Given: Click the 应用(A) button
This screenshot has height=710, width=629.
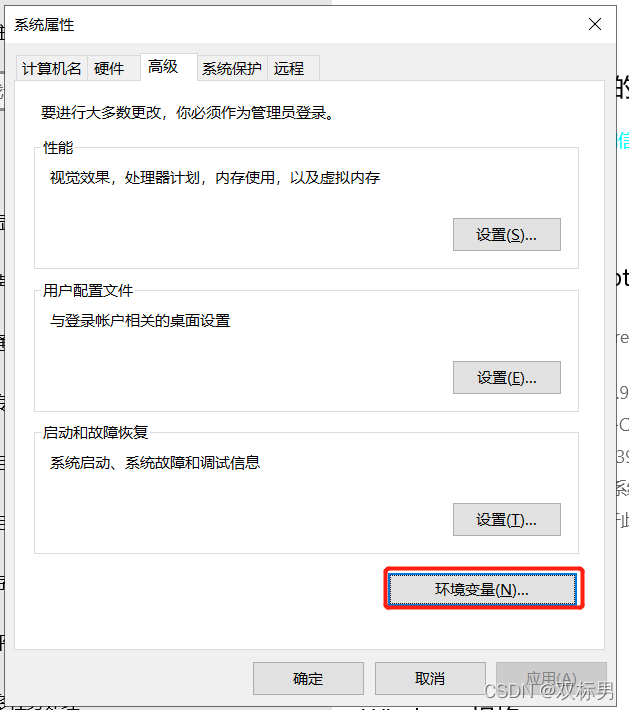Looking at the screenshot, I should click(x=551, y=678).
